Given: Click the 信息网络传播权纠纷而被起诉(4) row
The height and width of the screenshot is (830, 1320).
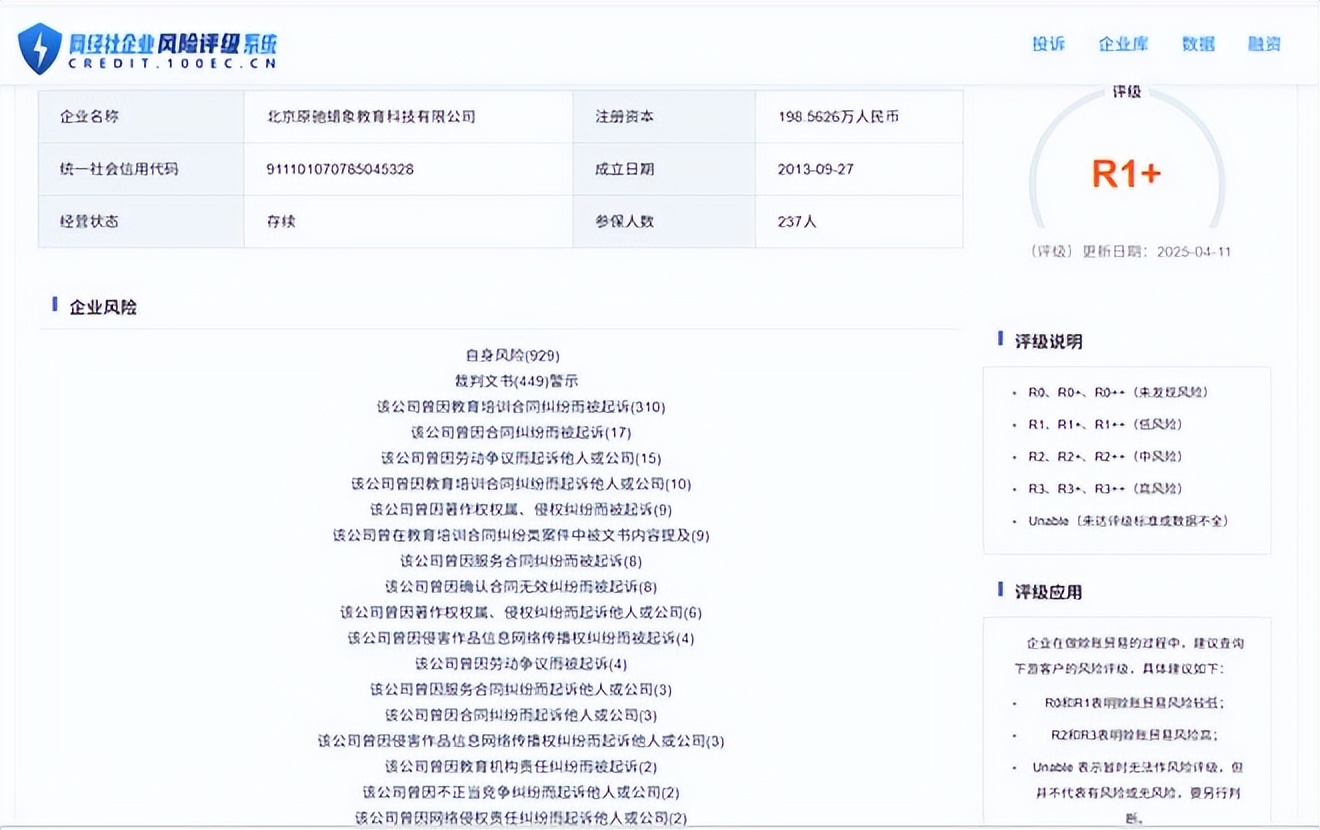Looking at the screenshot, I should 521,638.
